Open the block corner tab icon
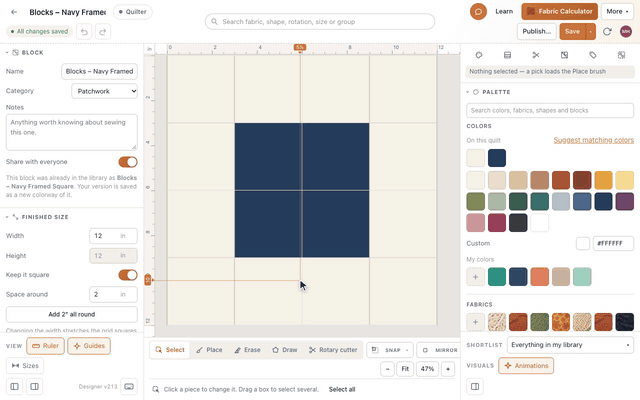 tap(564, 55)
